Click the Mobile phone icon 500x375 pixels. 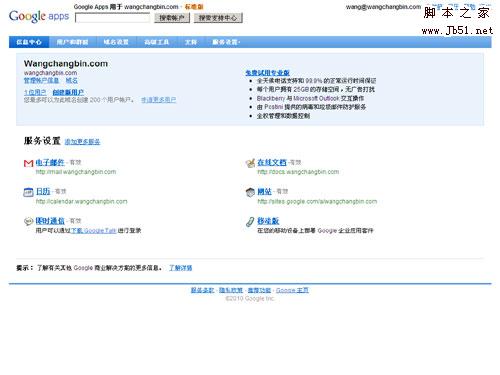click(250, 221)
